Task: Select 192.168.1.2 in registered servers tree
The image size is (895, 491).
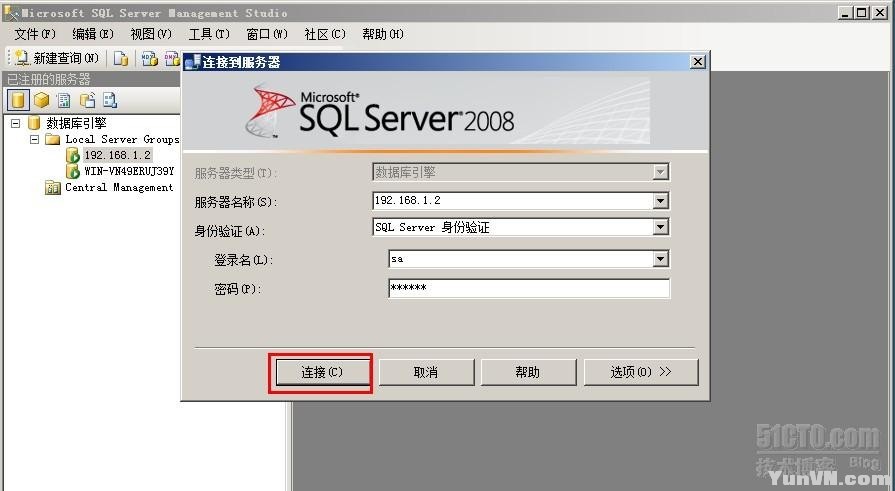Action: [117, 155]
